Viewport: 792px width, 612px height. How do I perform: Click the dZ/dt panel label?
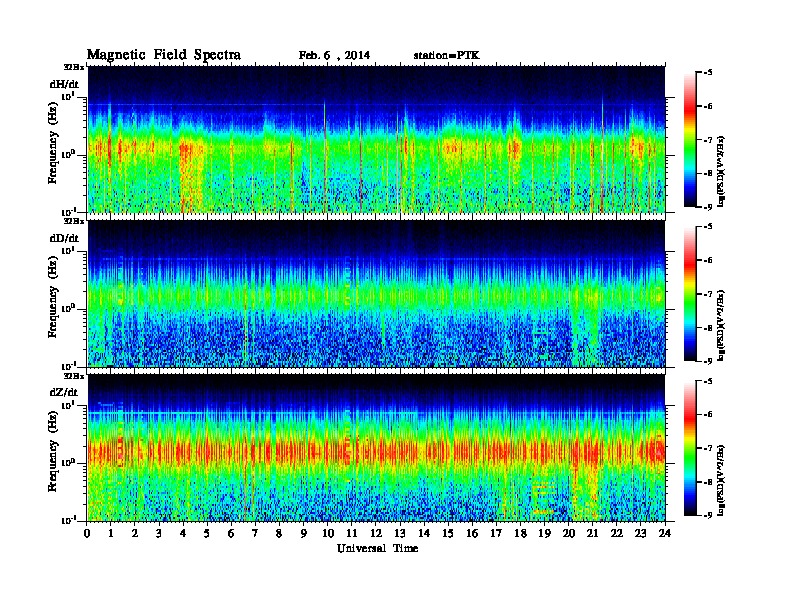(64, 392)
